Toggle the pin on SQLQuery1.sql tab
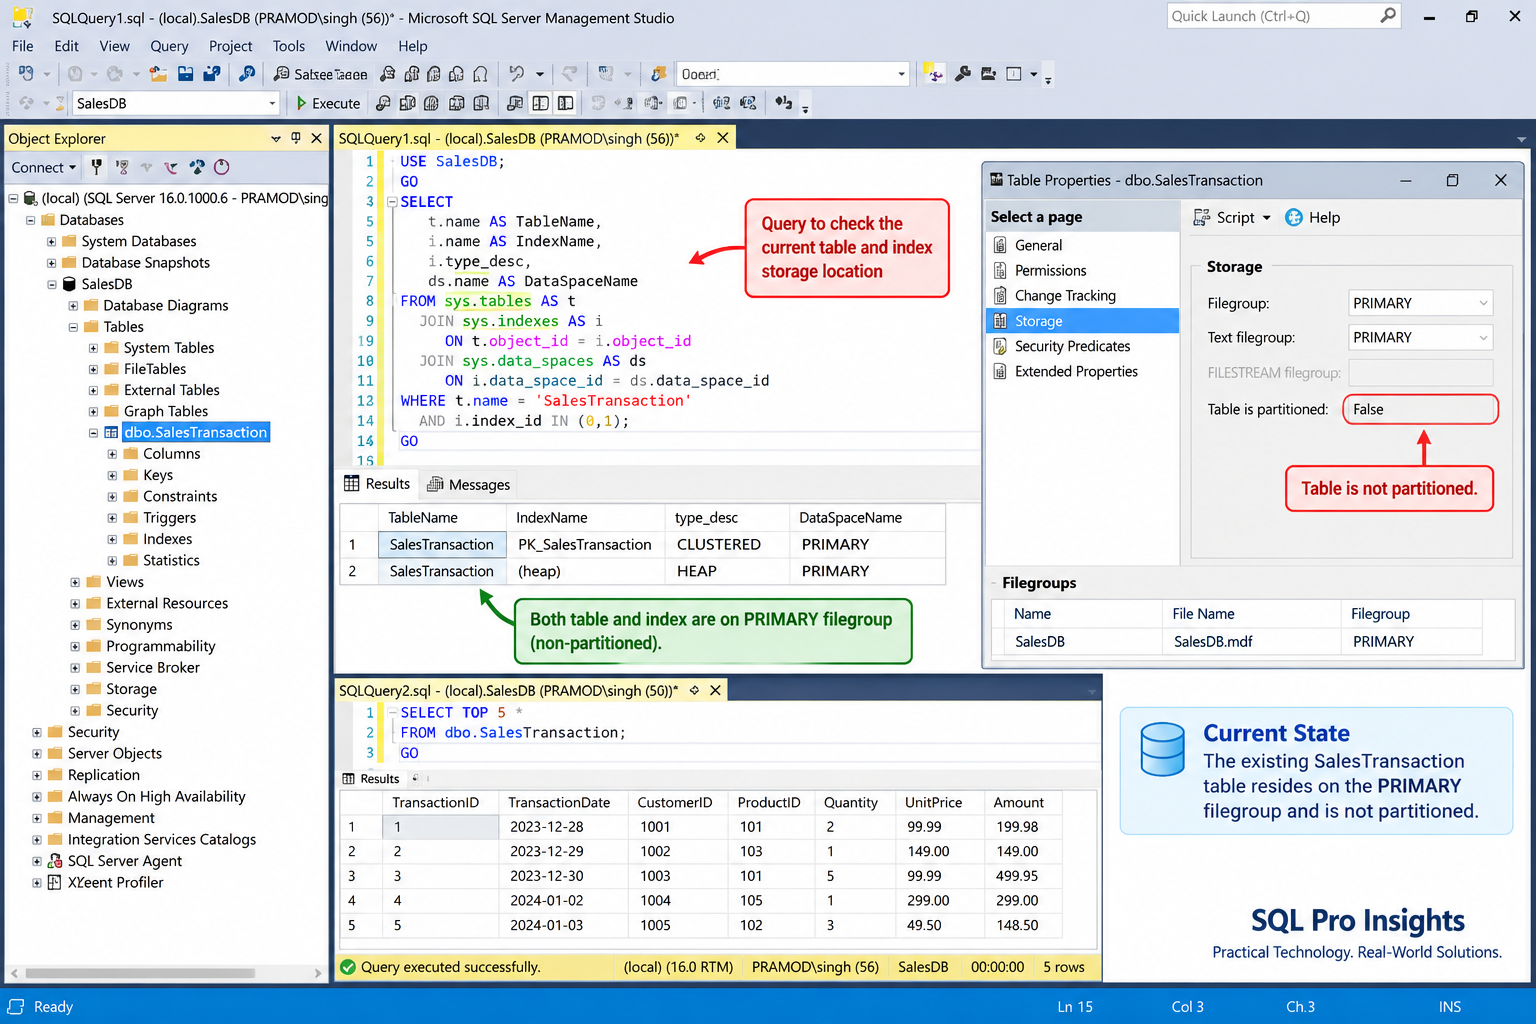Image resolution: width=1536 pixels, height=1024 pixels. tap(700, 138)
